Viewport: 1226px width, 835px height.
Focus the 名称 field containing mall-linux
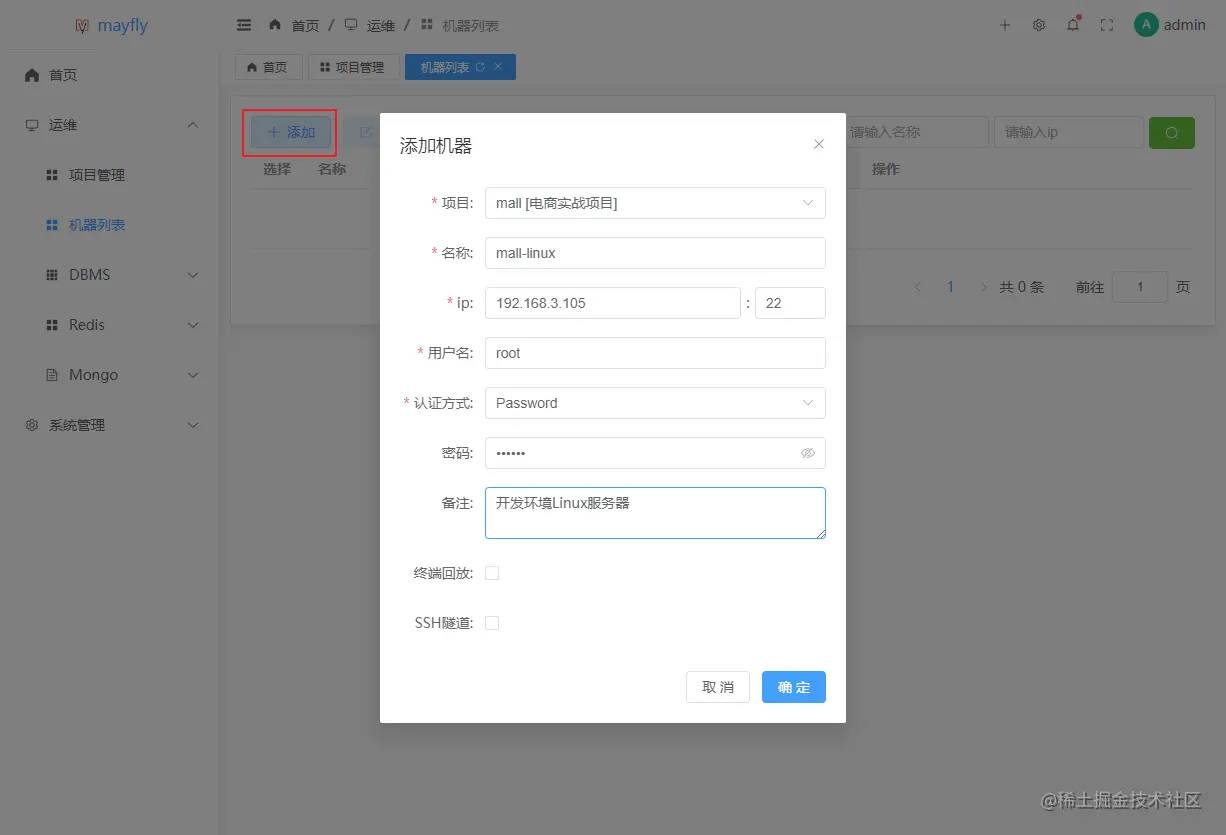(655, 253)
